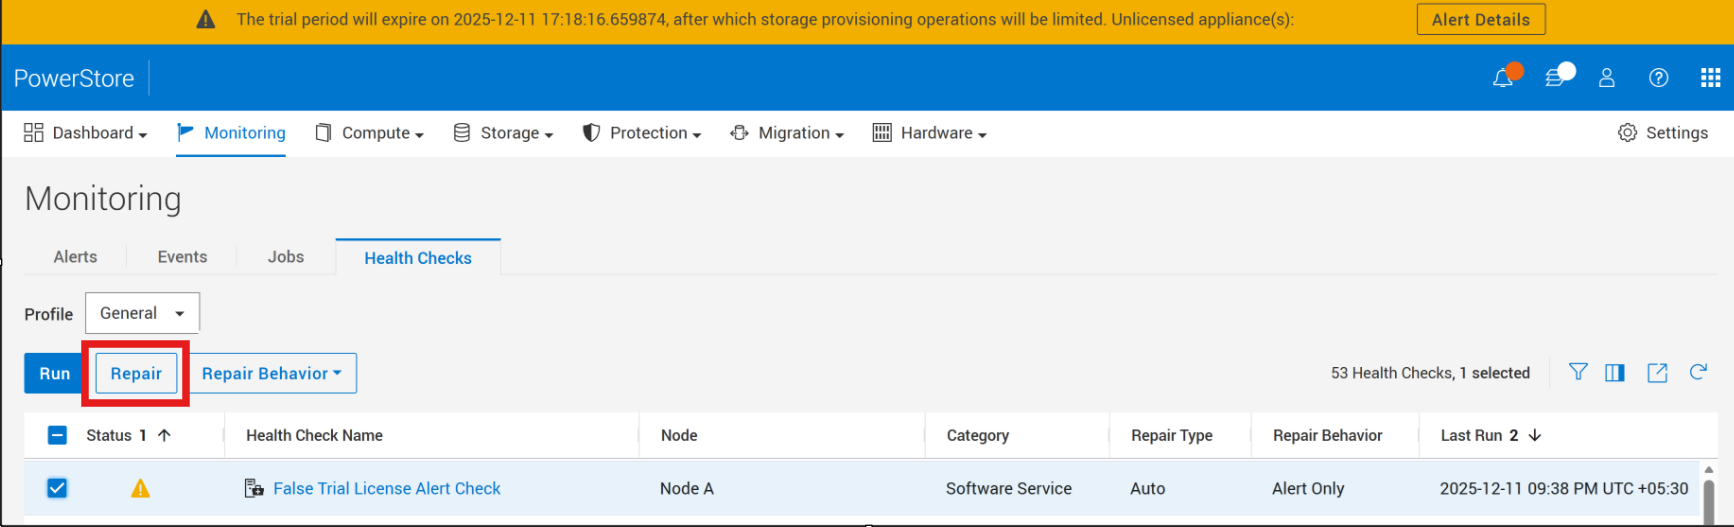This screenshot has height=527, width=1734.
Task: Toggle the select-all header checkbox
Action: click(x=57, y=435)
